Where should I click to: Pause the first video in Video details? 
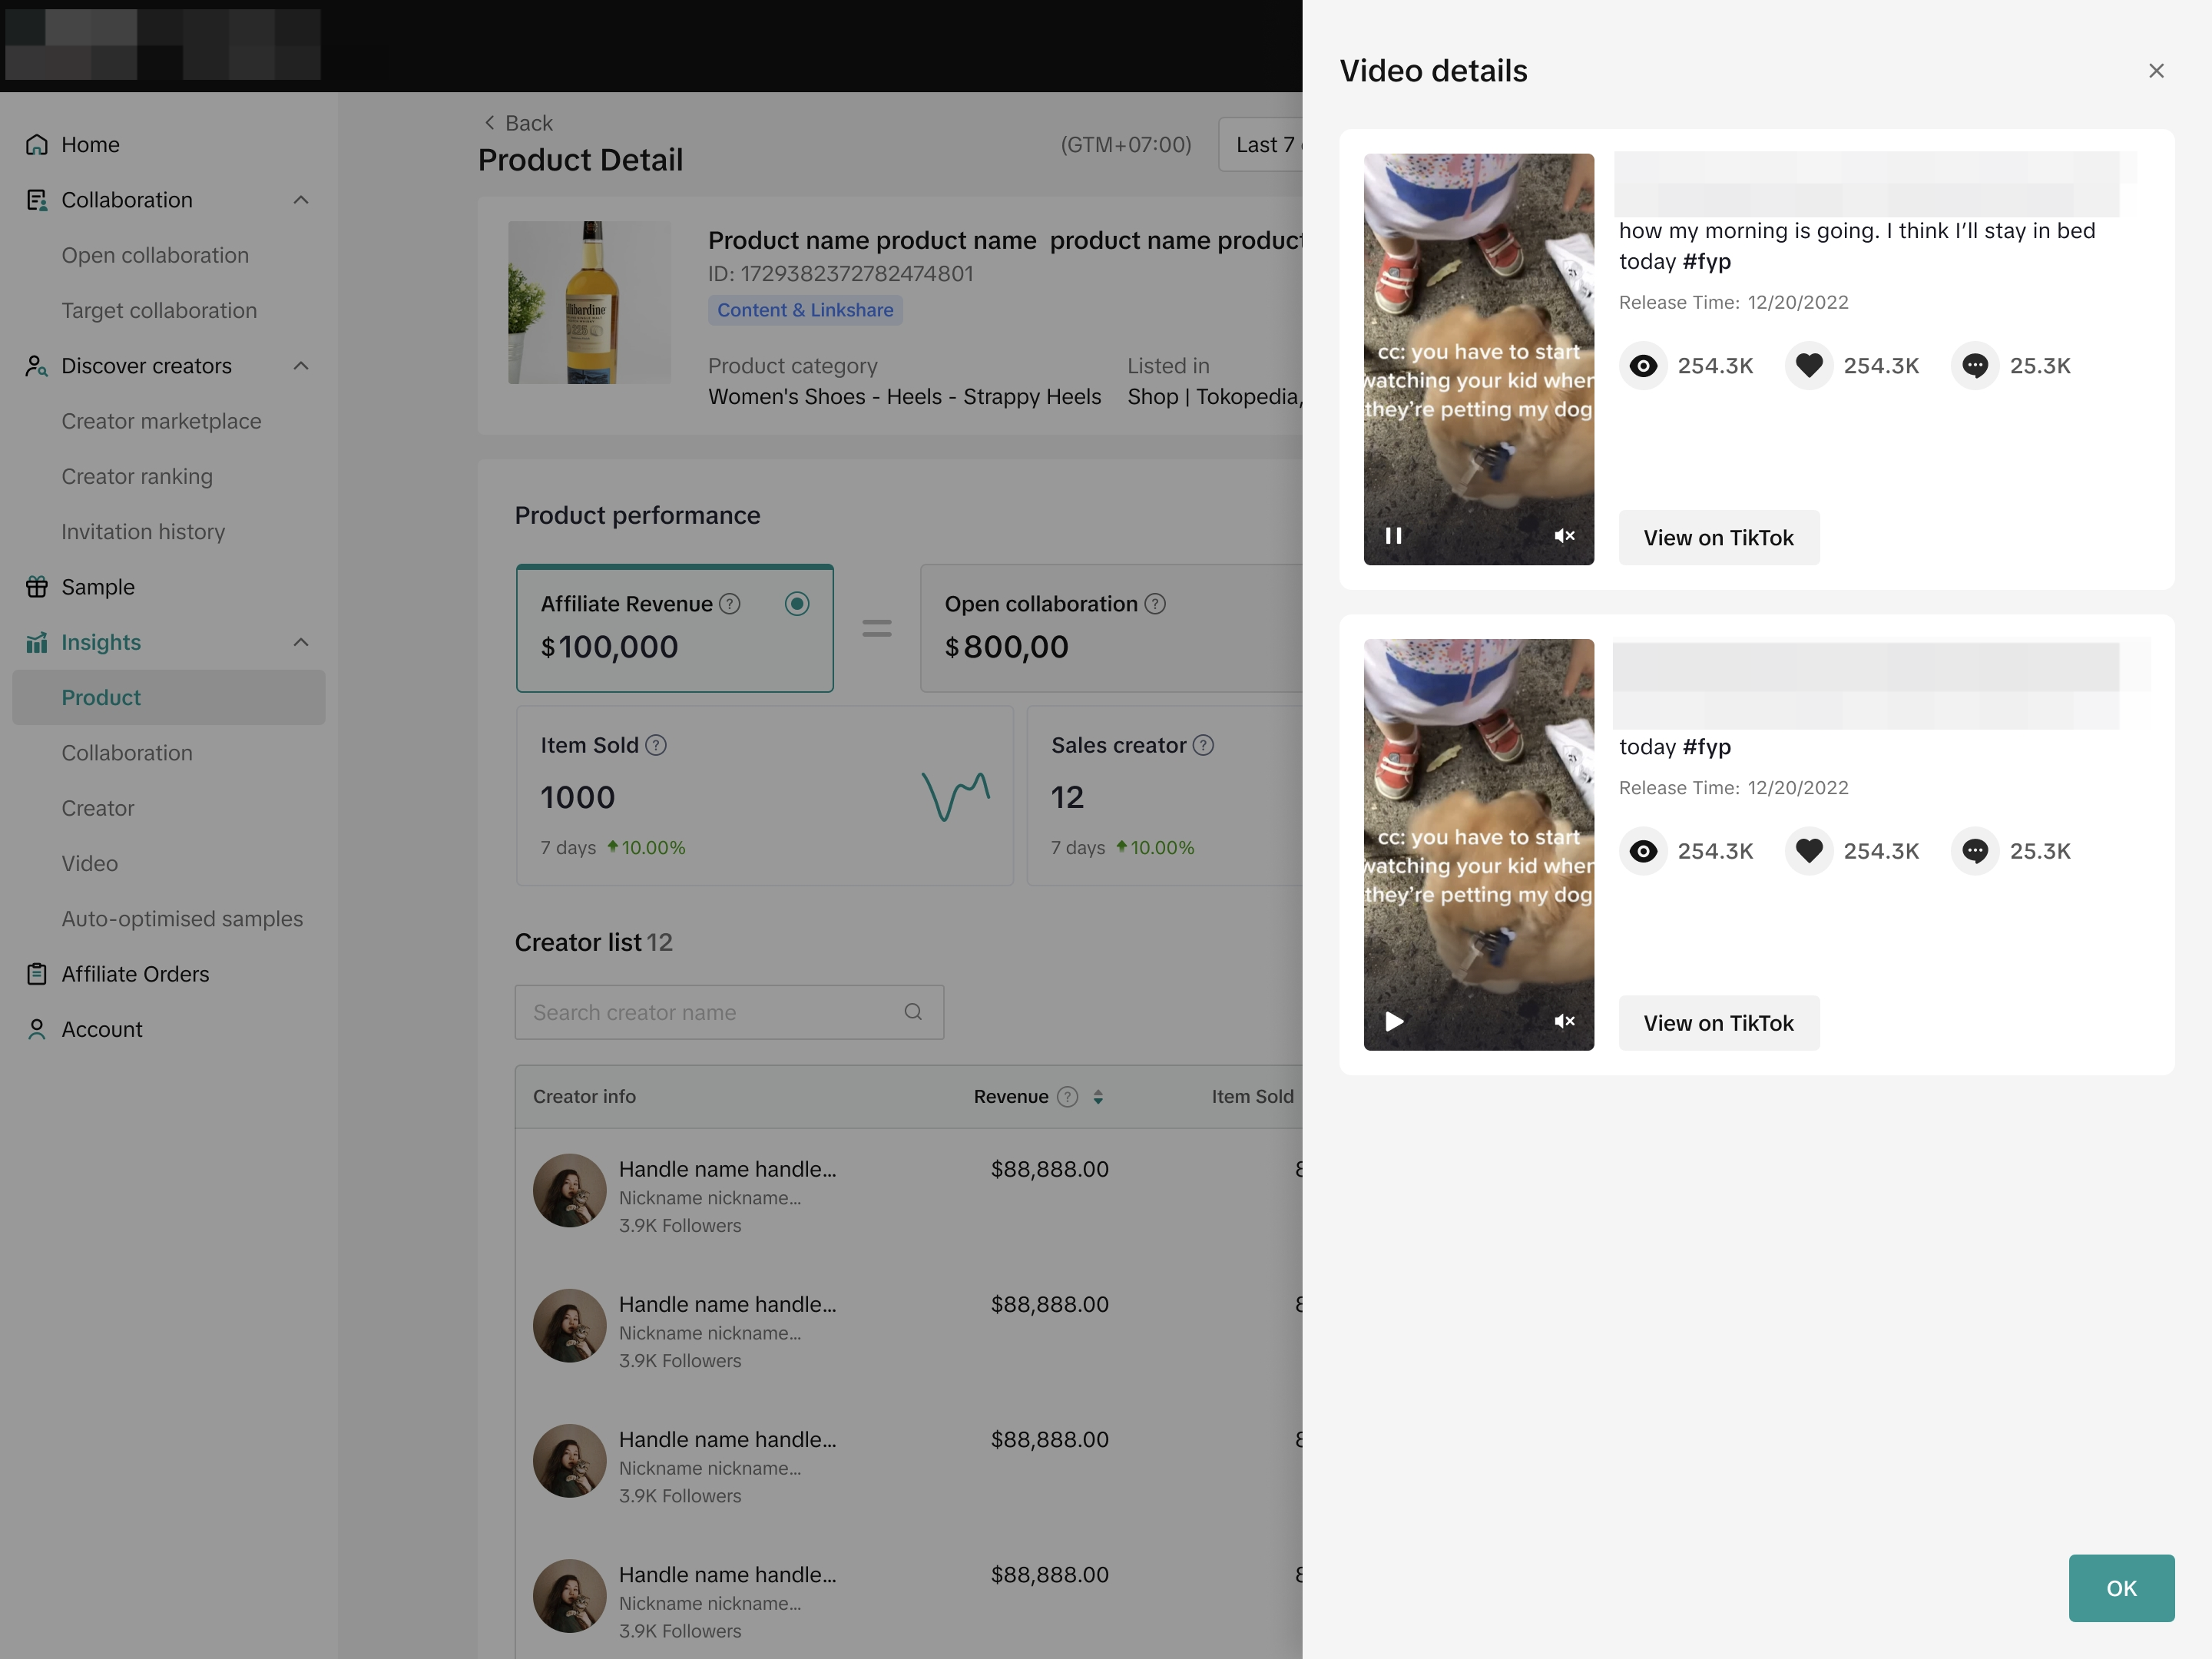click(1393, 536)
